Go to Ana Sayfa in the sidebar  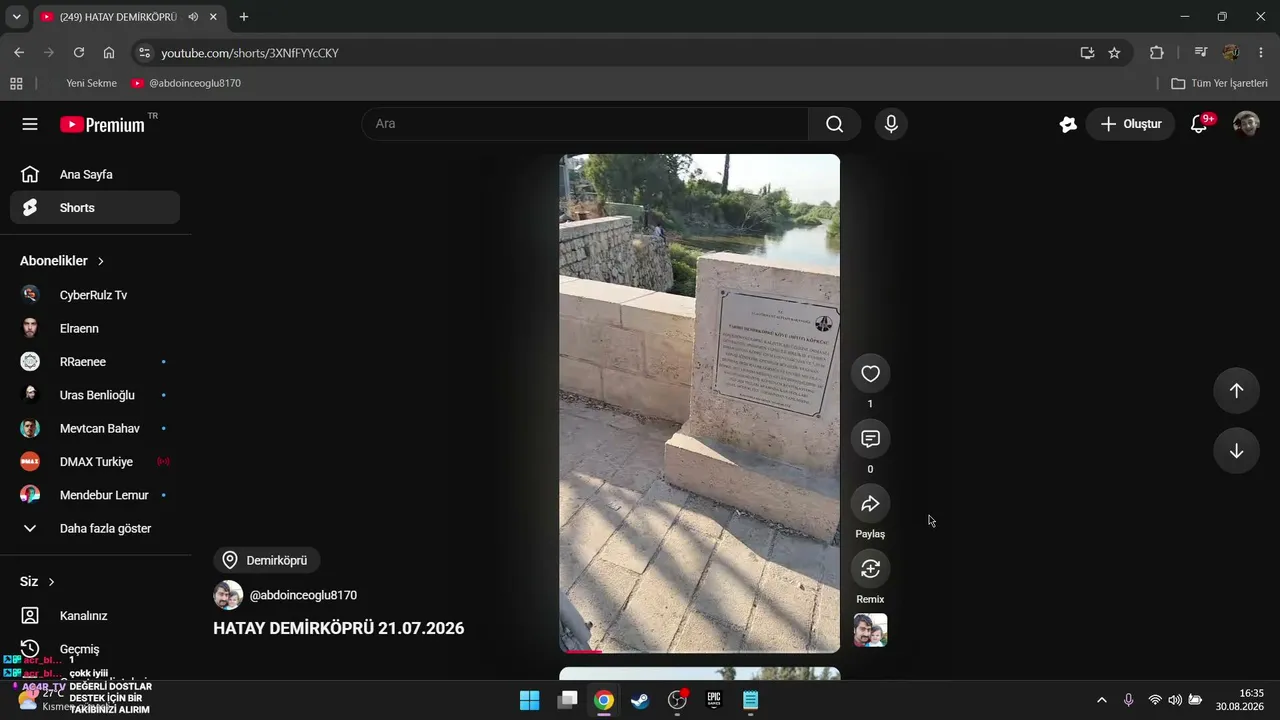click(x=95, y=175)
